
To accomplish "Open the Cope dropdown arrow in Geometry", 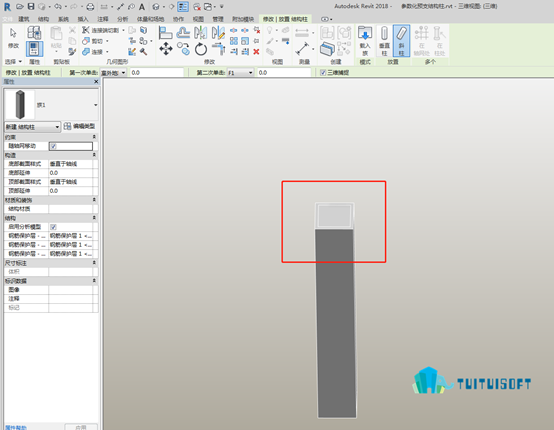I will (123, 30).
